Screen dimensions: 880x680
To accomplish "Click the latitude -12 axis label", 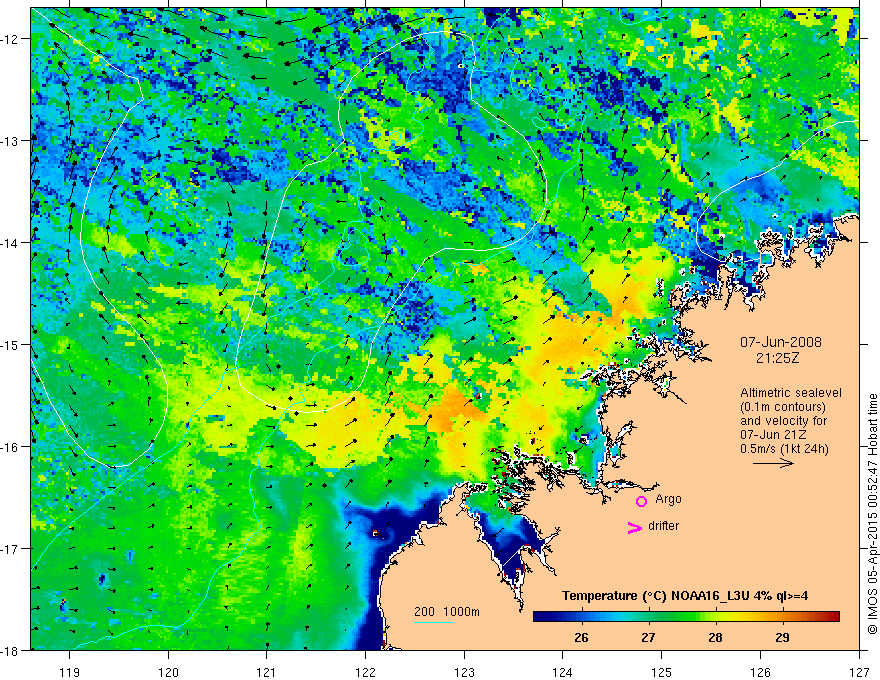I will coord(11,39).
